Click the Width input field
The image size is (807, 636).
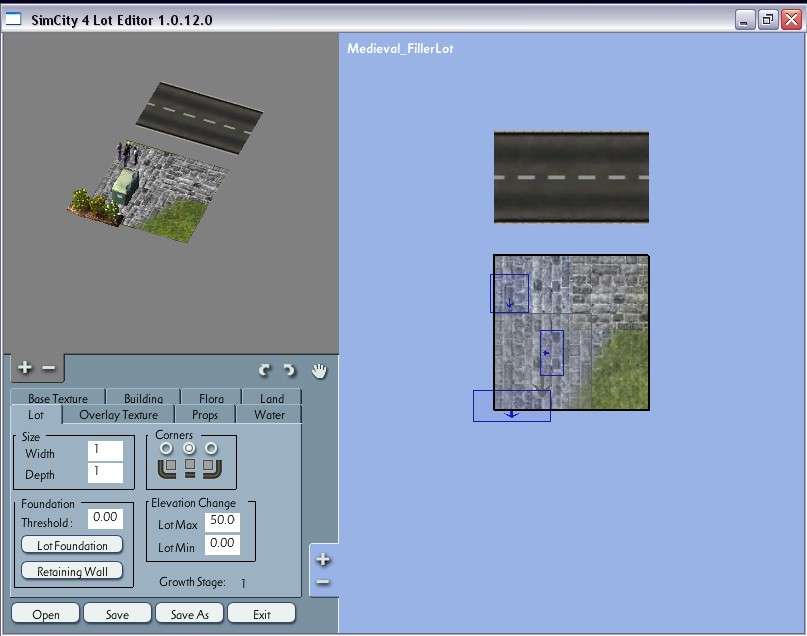(x=105, y=451)
